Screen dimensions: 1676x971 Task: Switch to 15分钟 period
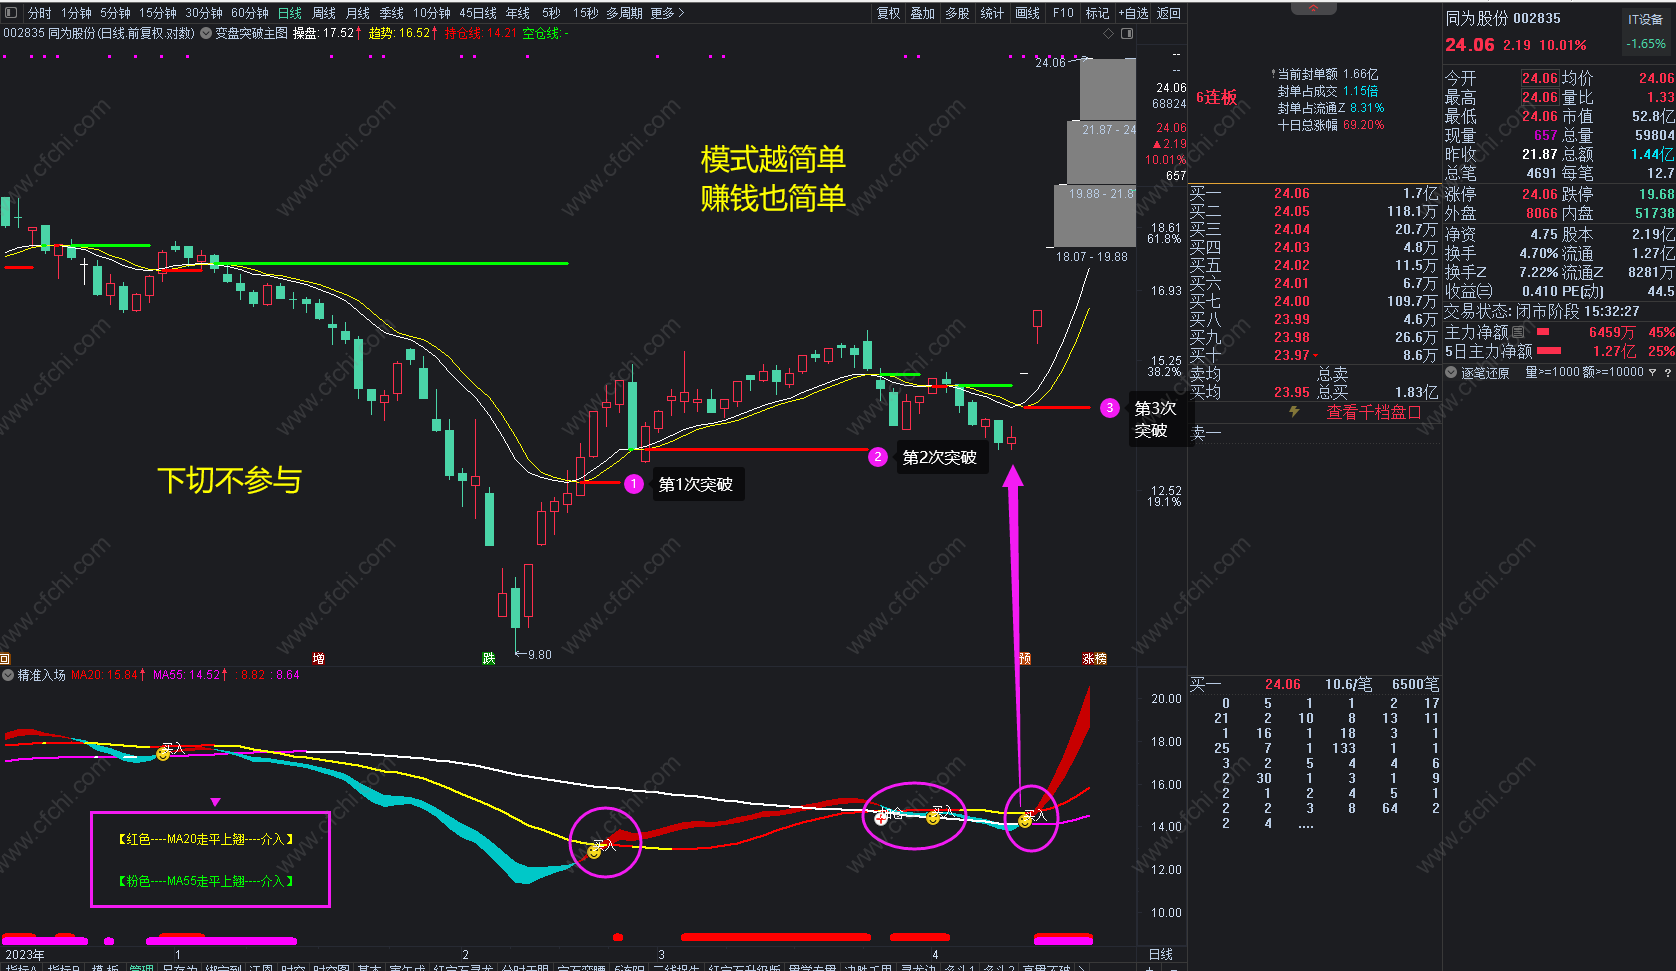point(157,13)
